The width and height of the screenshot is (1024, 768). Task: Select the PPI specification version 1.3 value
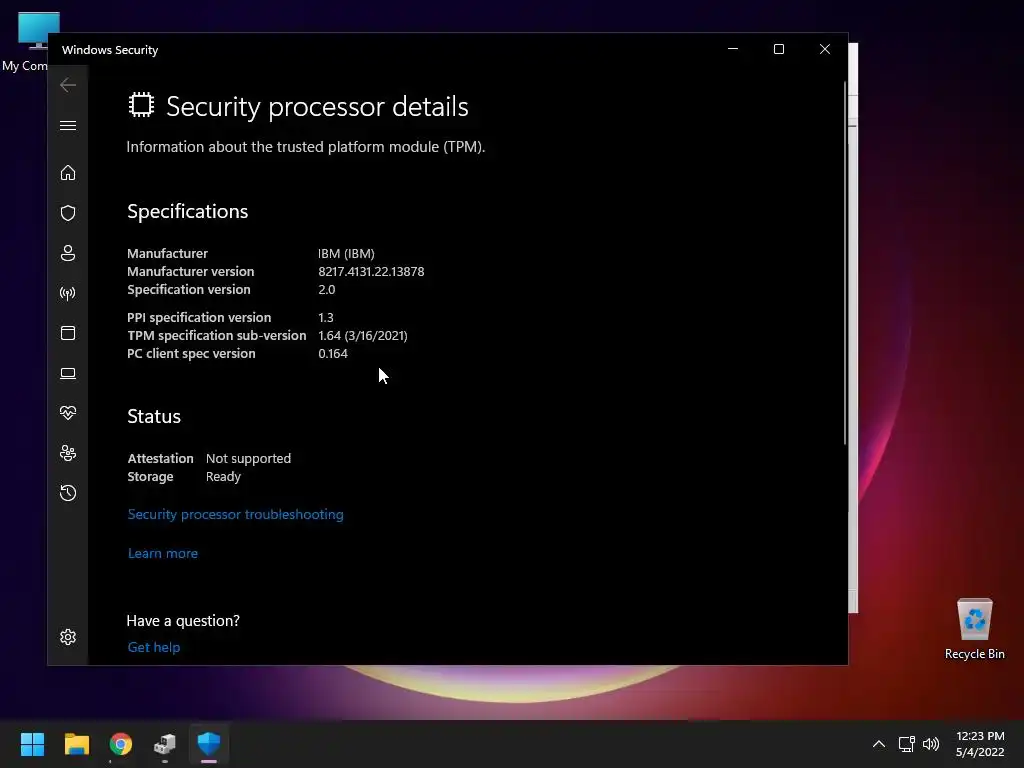(x=326, y=317)
